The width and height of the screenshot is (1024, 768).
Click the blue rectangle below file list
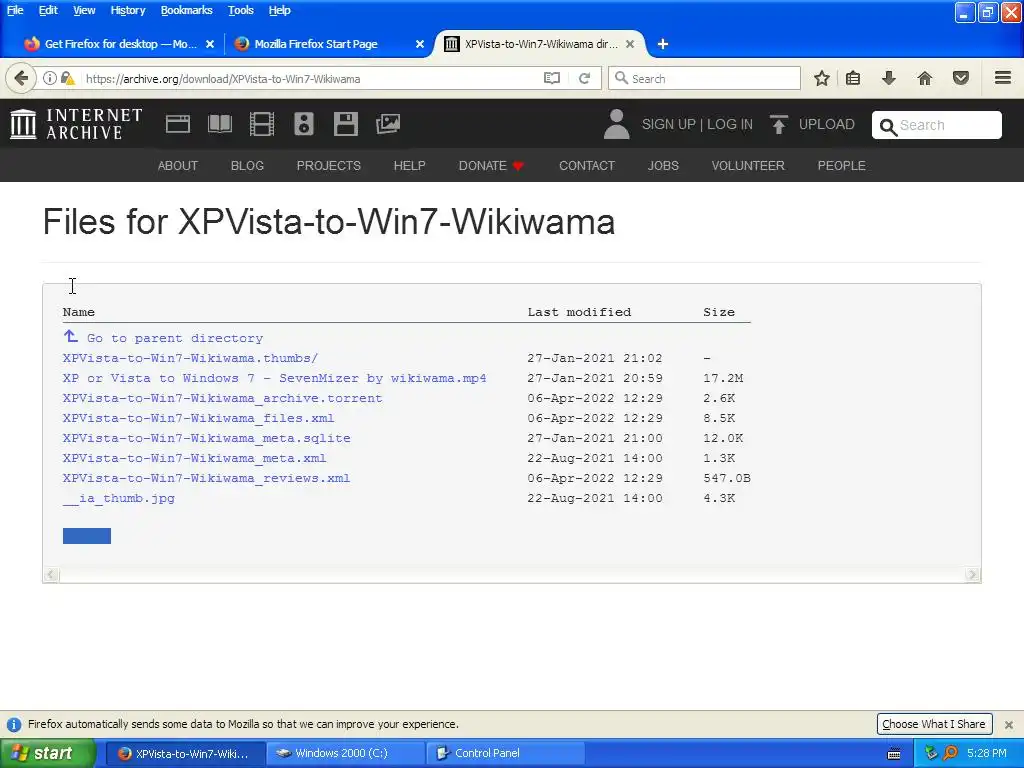pos(87,536)
